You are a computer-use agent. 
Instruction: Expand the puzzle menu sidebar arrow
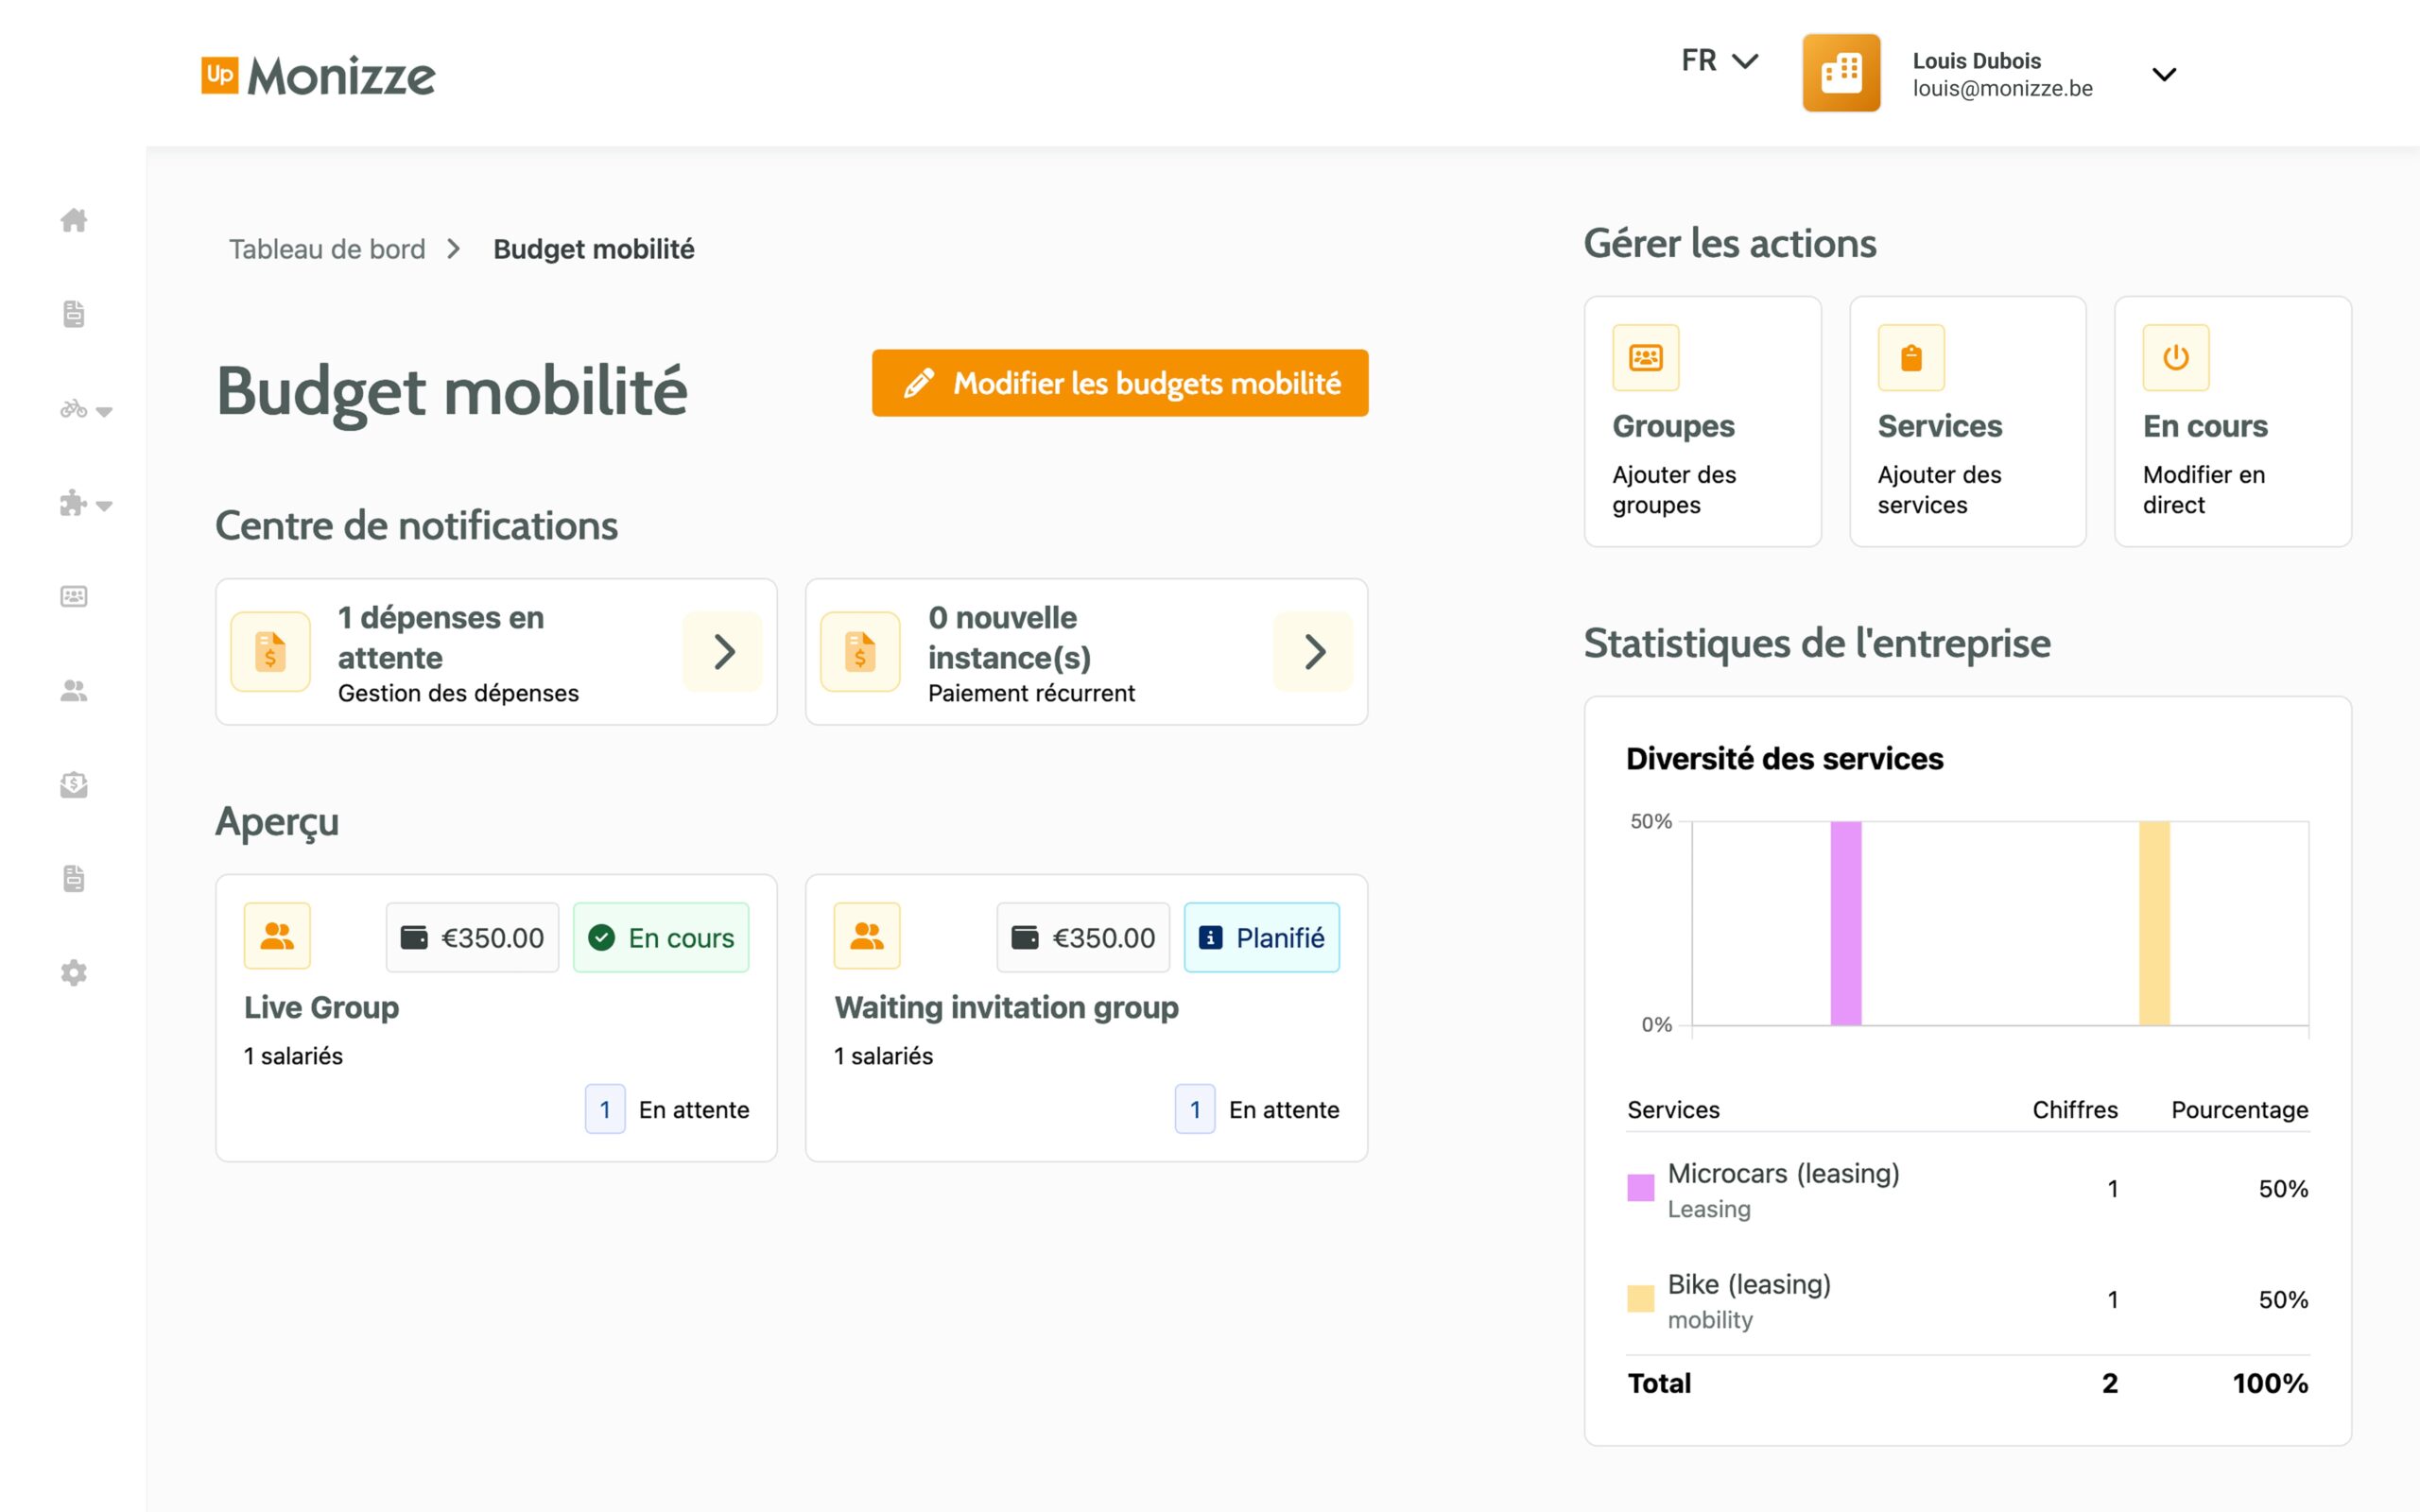(x=105, y=506)
